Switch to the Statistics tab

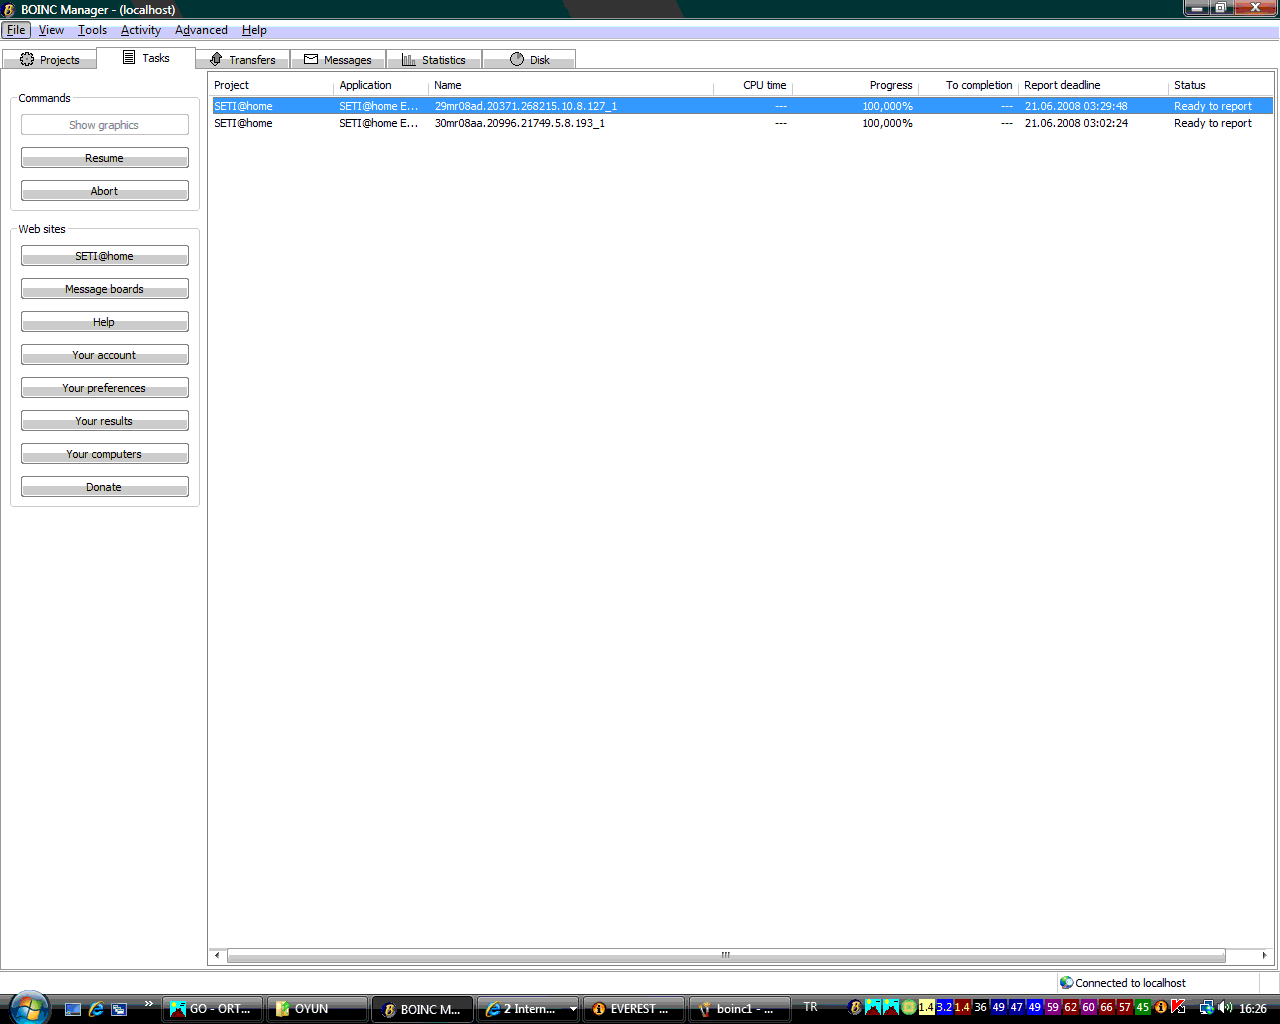tap(433, 60)
